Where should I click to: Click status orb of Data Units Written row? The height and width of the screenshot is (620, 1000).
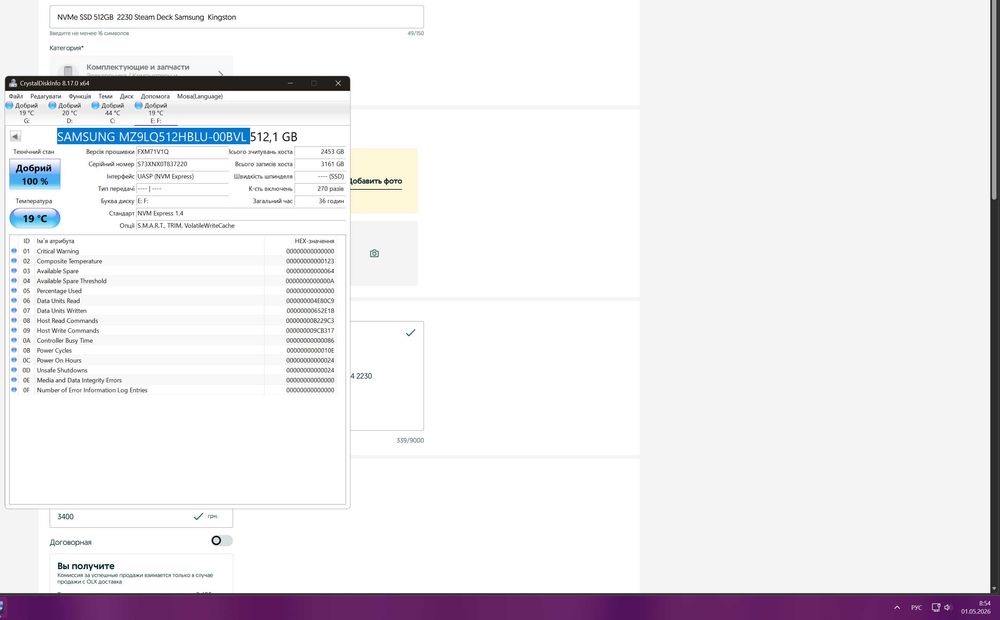(x=14, y=311)
